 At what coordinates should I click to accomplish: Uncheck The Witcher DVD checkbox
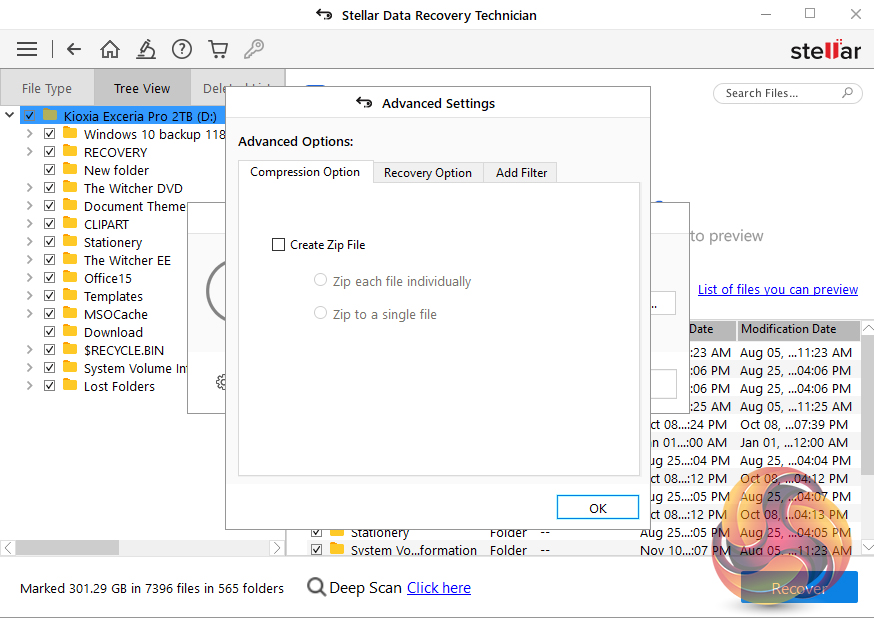coord(49,188)
